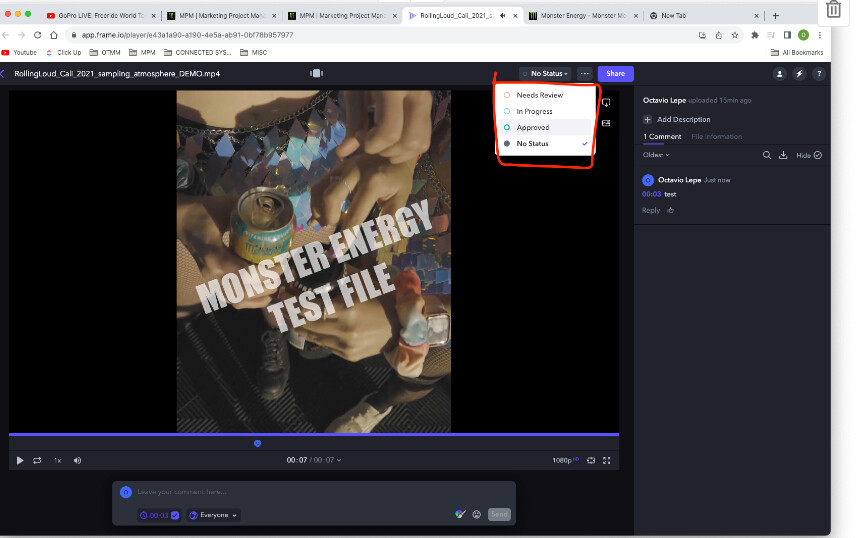The image size is (857, 538).
Task: Open the browser extensions puzzle icon
Action: coord(755,35)
